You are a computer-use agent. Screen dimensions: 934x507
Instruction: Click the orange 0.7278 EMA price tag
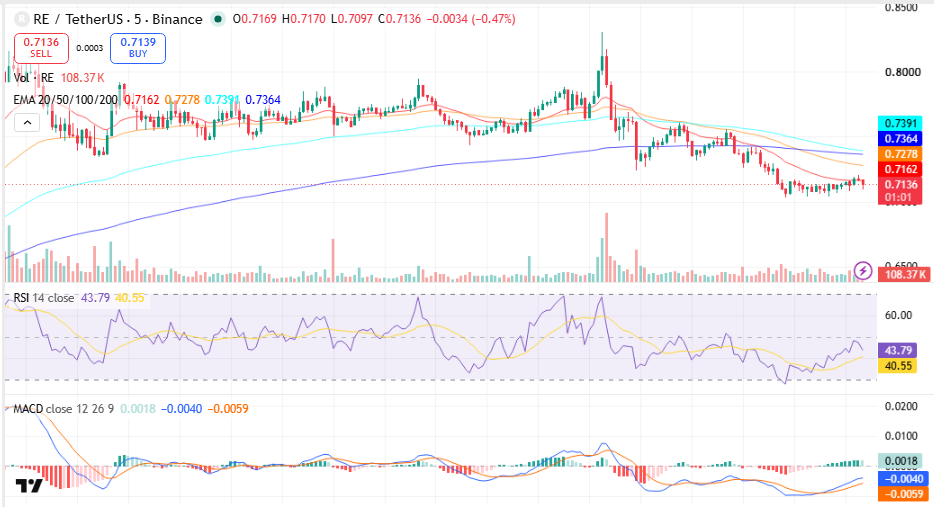coord(900,154)
